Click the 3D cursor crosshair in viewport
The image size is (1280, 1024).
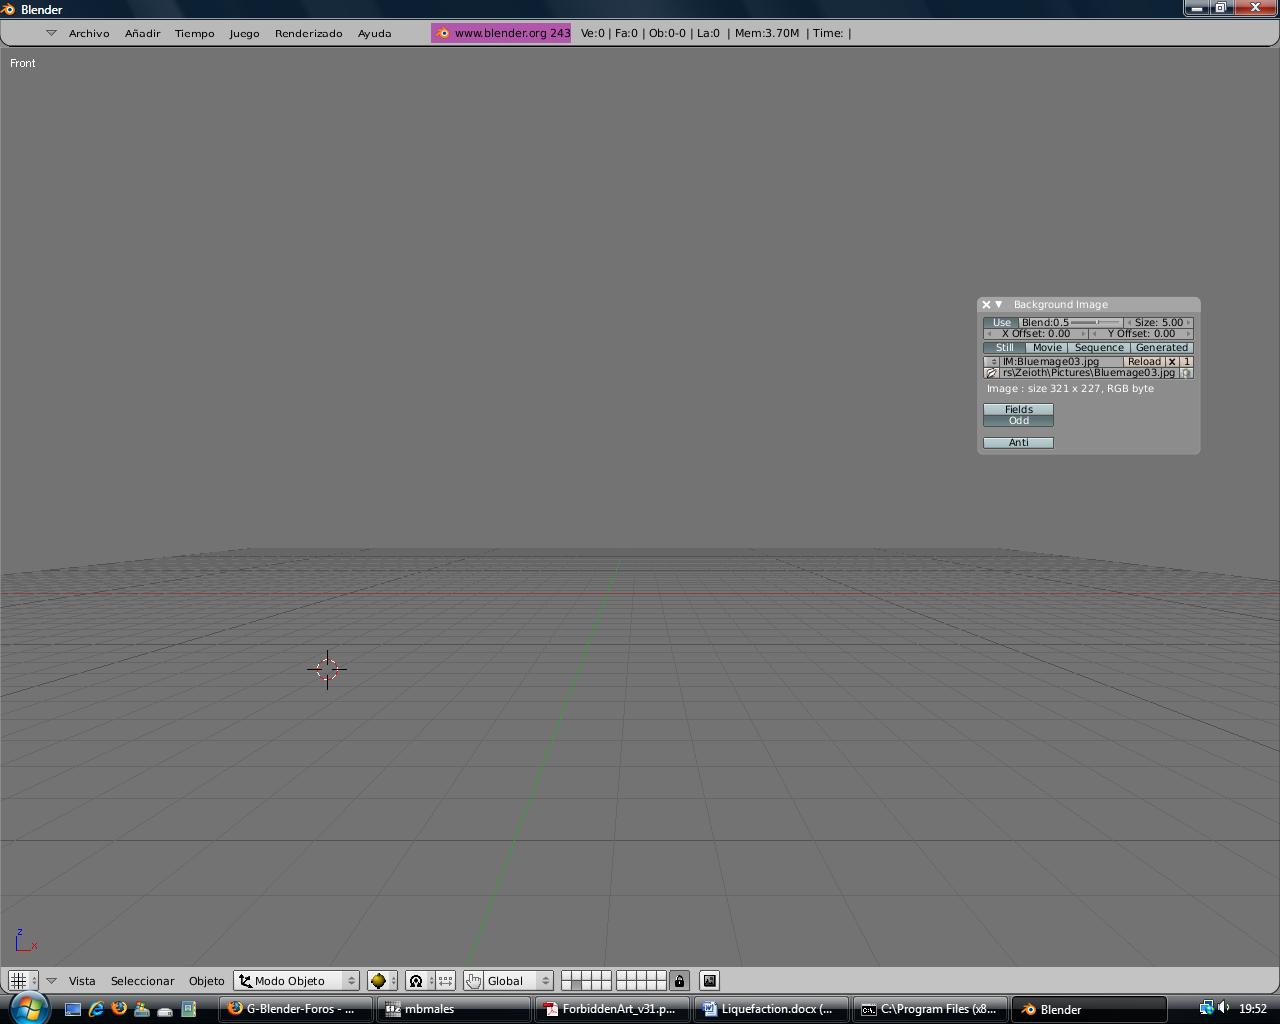(x=327, y=669)
